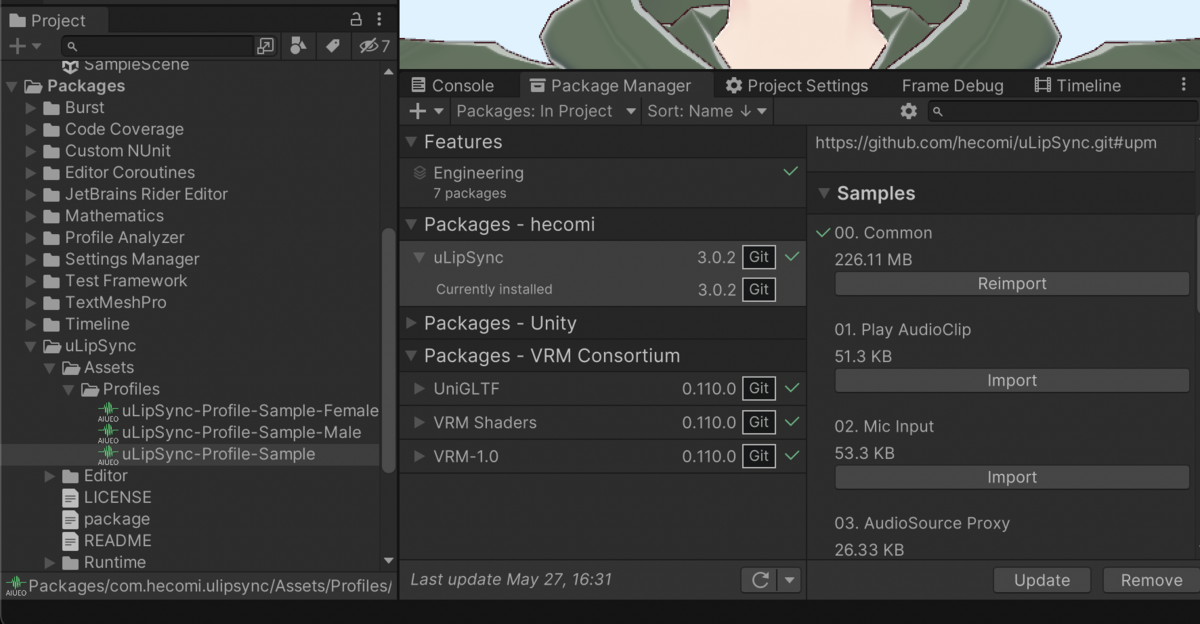Collapse the uLipSync package versions arrow
1200x624 pixels.
coord(419,257)
